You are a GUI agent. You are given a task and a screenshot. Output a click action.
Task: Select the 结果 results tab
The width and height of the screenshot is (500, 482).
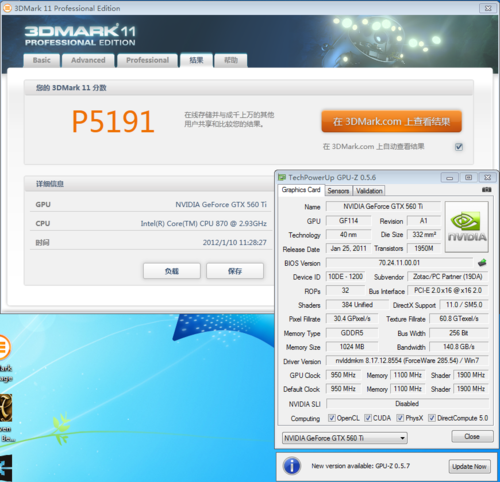[x=196, y=60]
